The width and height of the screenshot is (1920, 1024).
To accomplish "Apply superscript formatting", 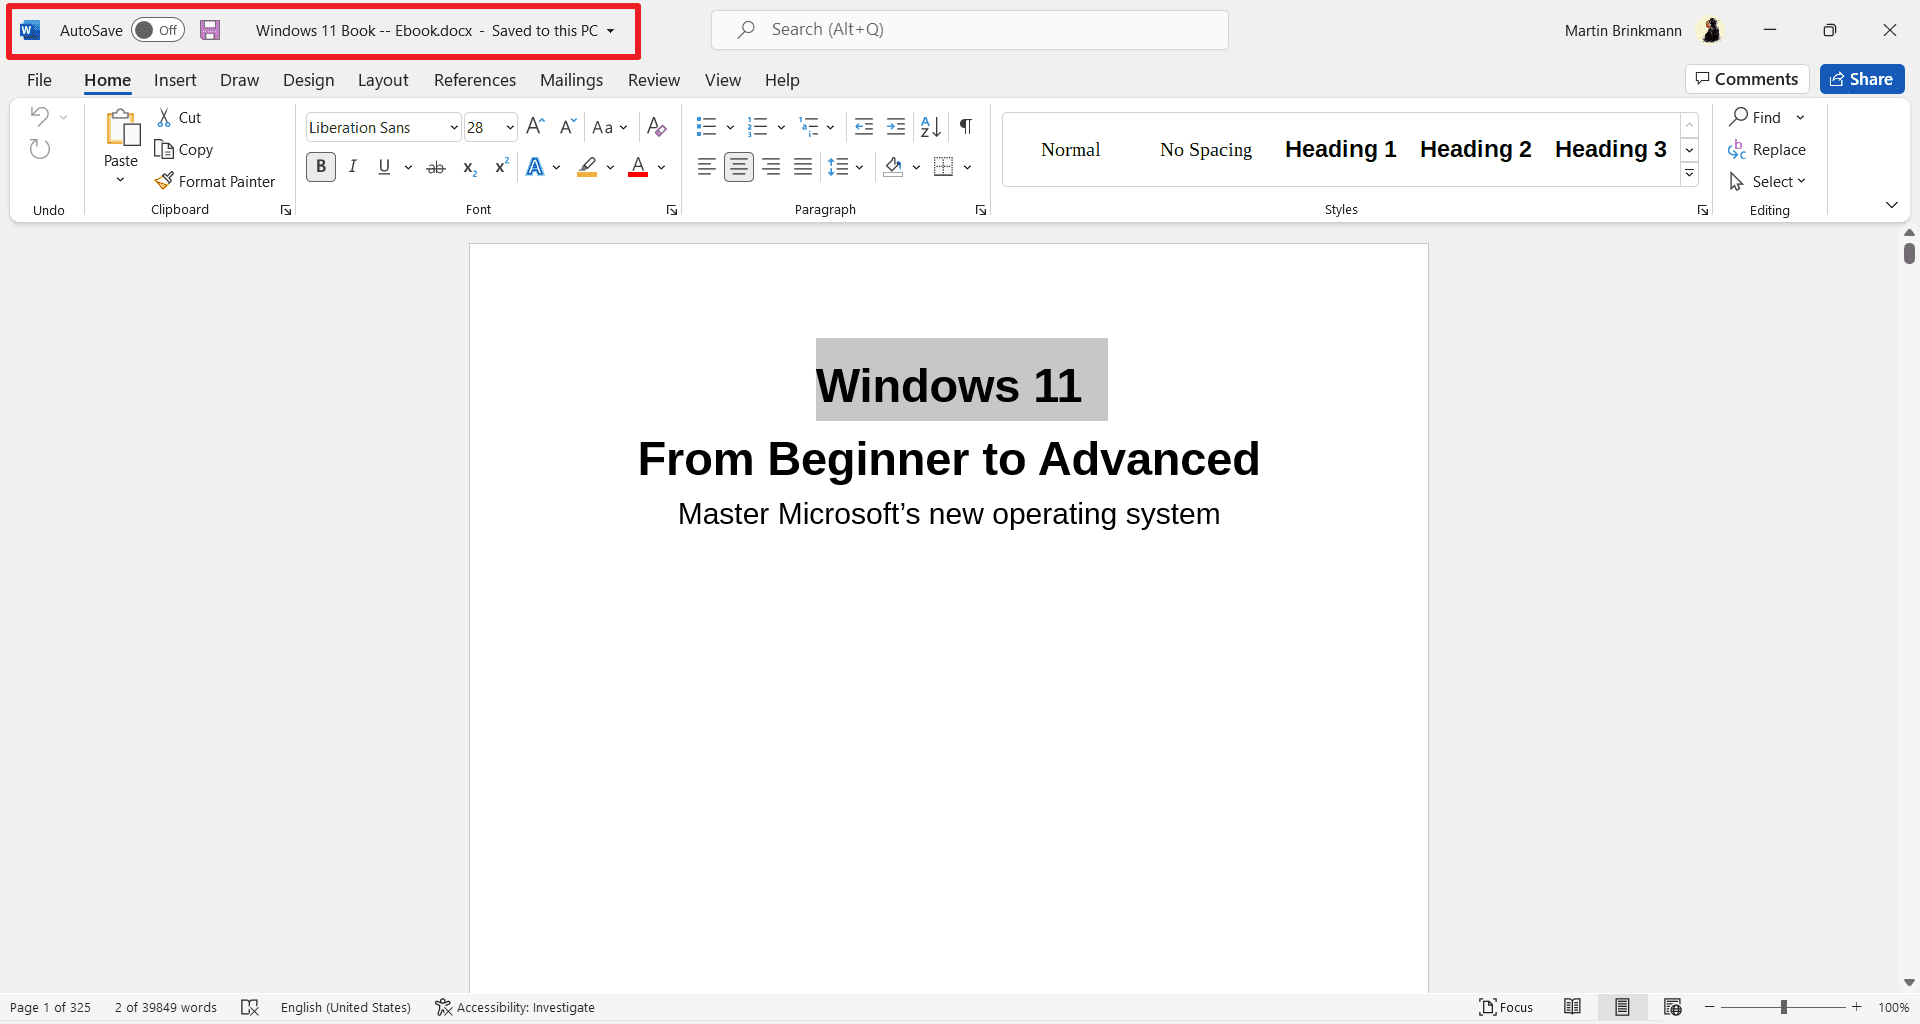I will 501,167.
